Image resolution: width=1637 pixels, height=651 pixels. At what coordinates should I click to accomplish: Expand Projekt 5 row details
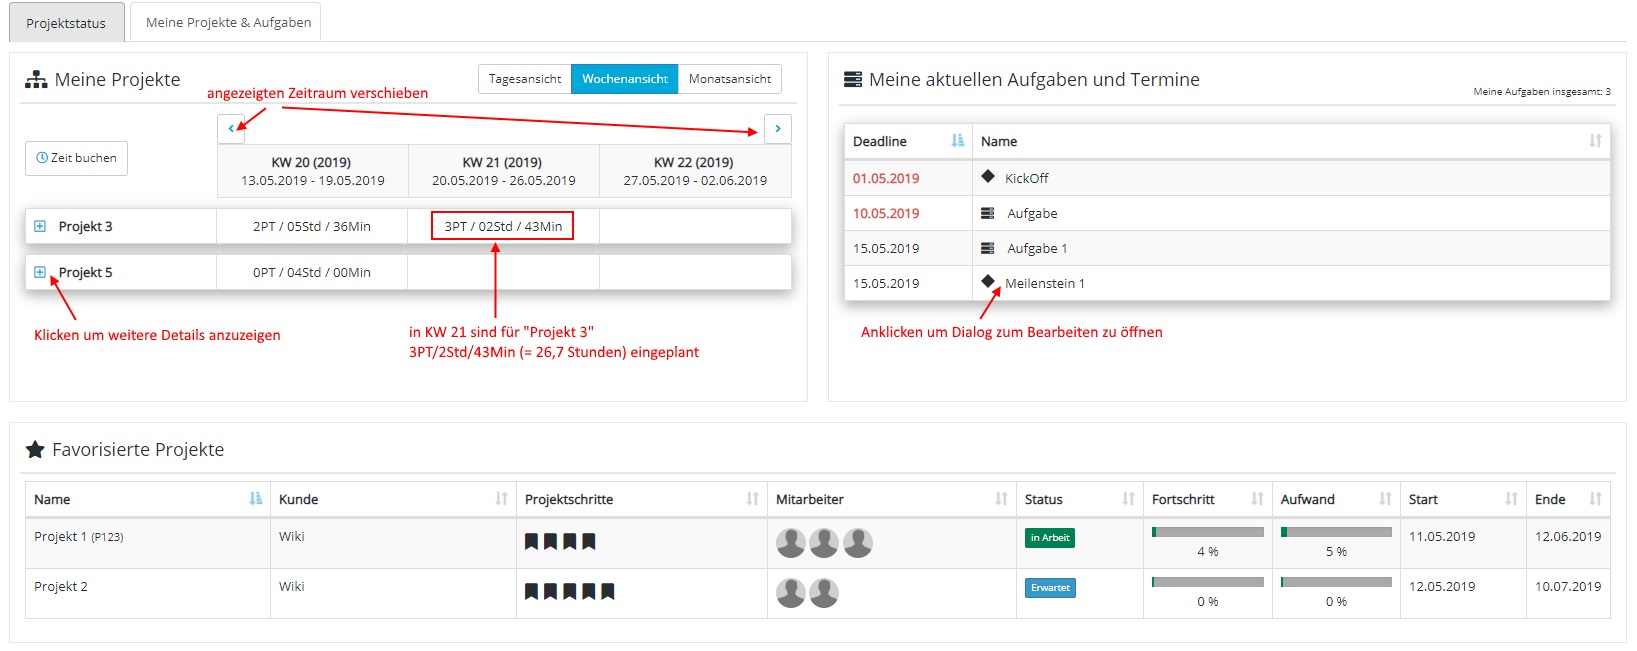pos(40,272)
